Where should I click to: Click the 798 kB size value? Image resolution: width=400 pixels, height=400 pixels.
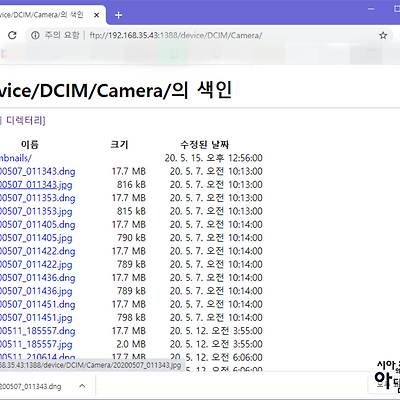click(x=131, y=318)
